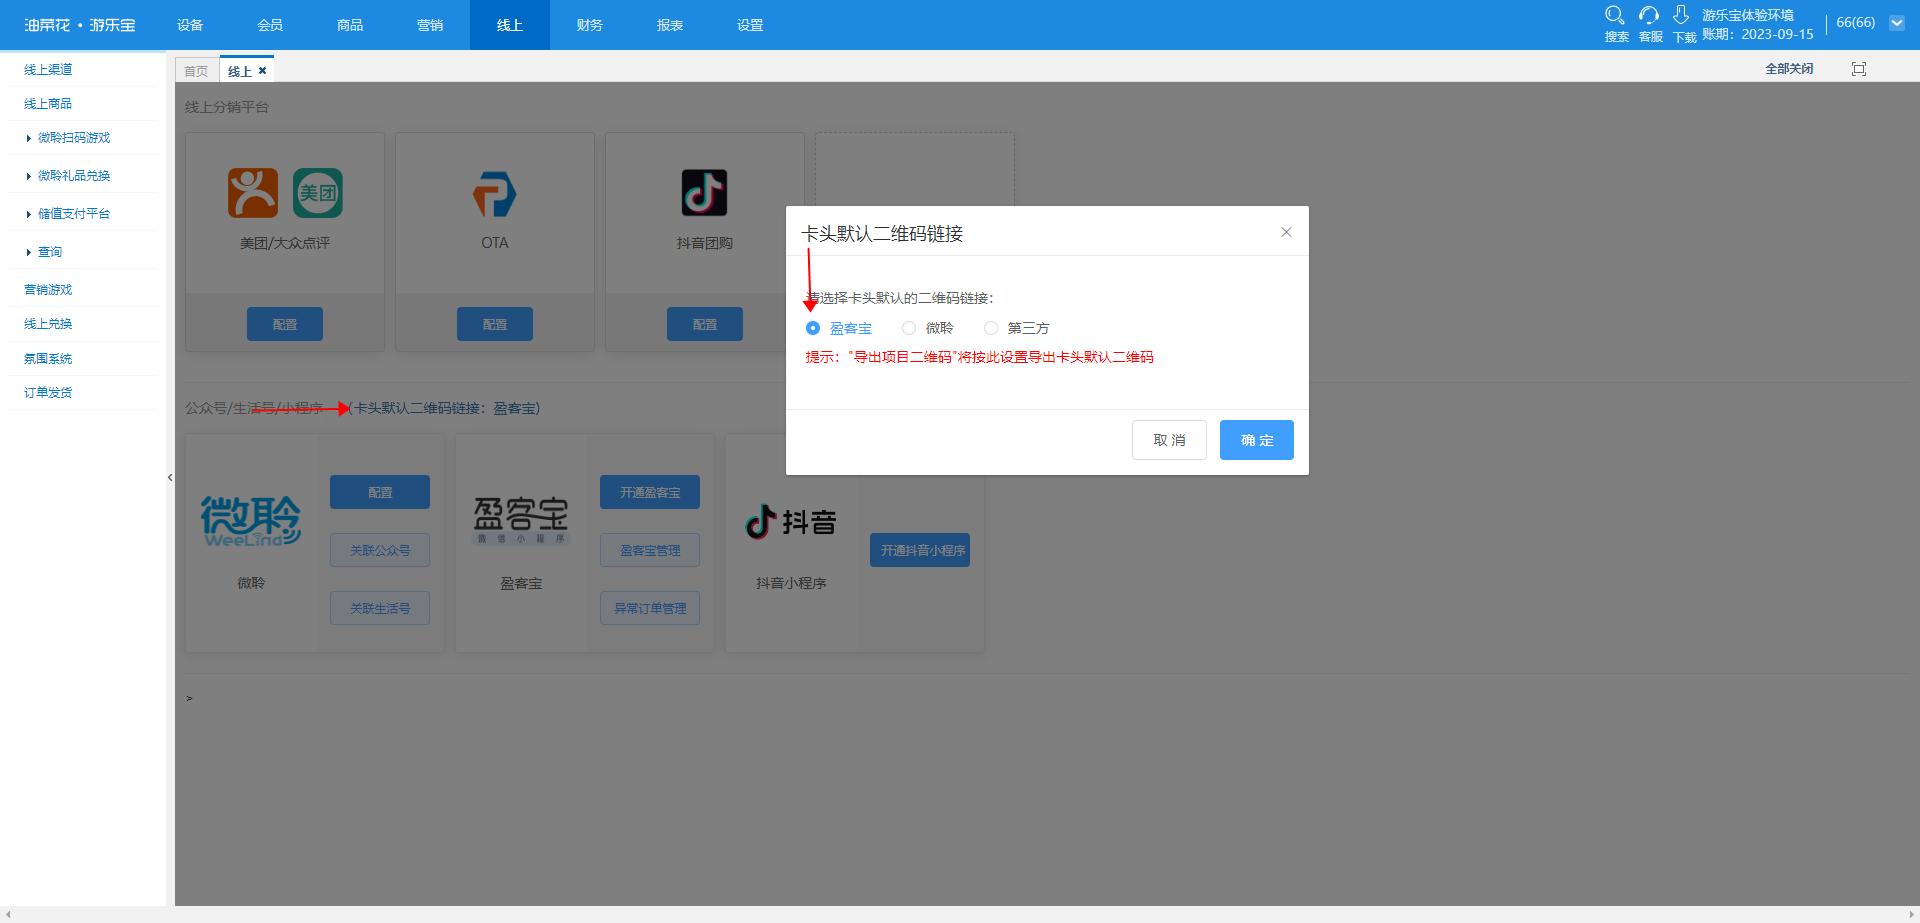Image resolution: width=1920 pixels, height=923 pixels.
Task: Open the 商品 top menu
Action: 350,25
